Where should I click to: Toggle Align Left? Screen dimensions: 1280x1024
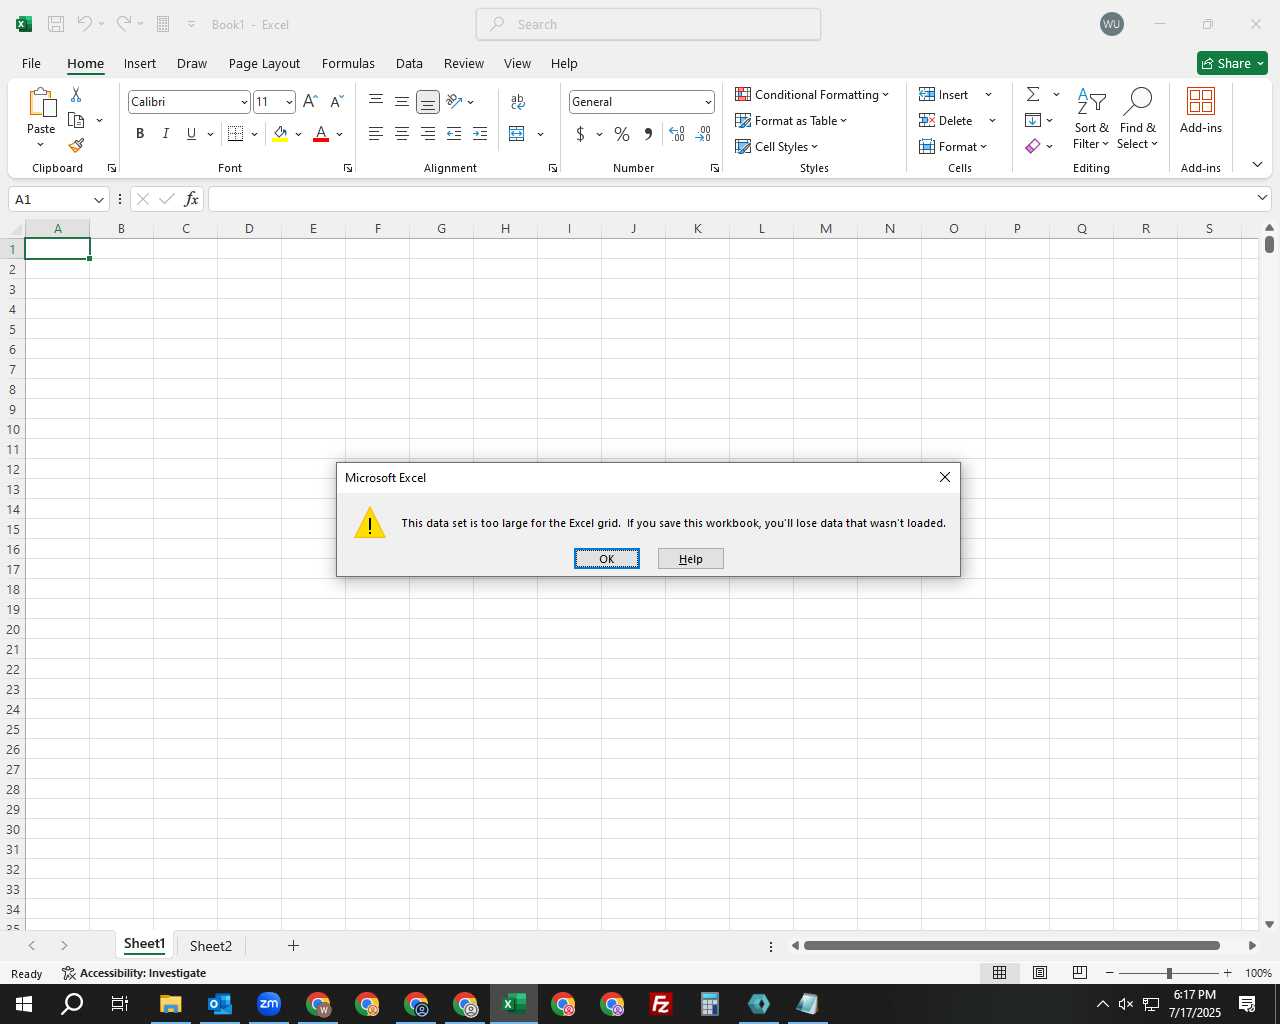click(376, 134)
